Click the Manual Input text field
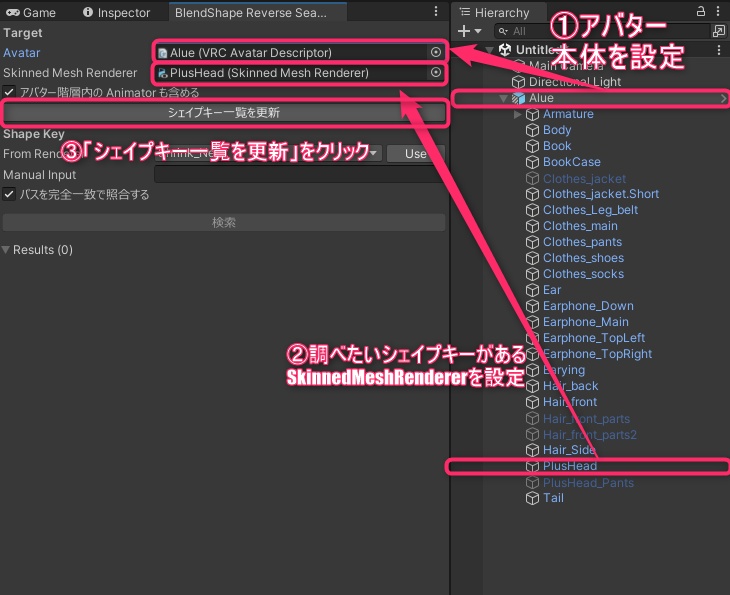Viewport: 730px width, 595px height. pos(299,174)
